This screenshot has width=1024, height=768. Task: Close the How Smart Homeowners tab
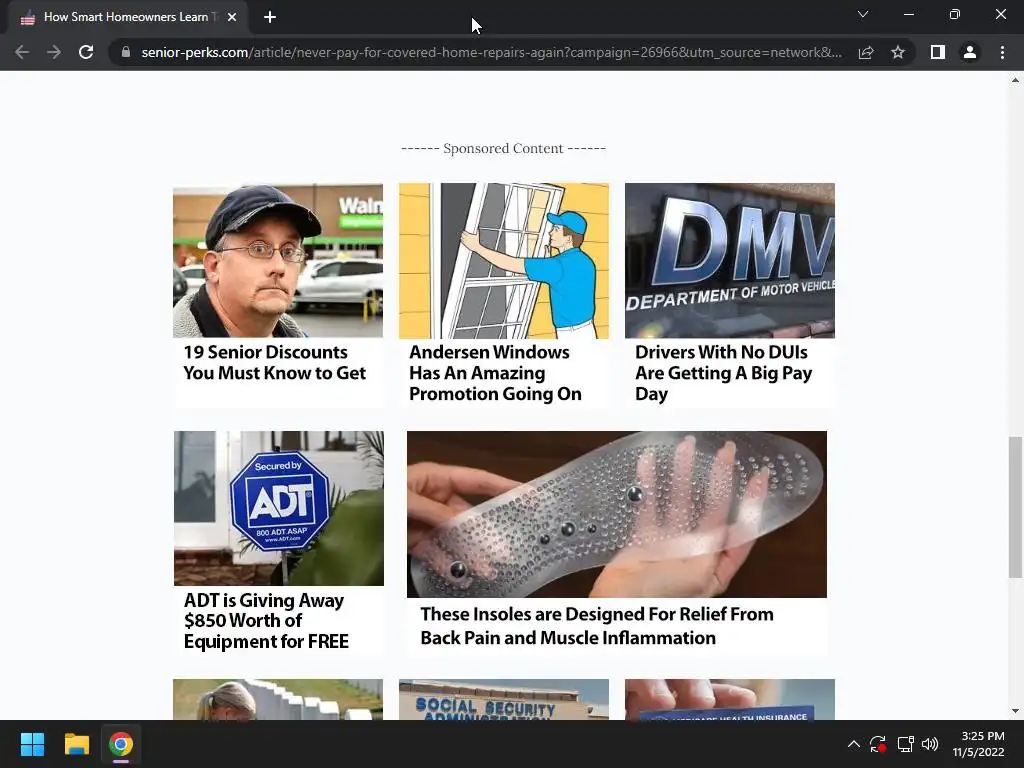(232, 17)
